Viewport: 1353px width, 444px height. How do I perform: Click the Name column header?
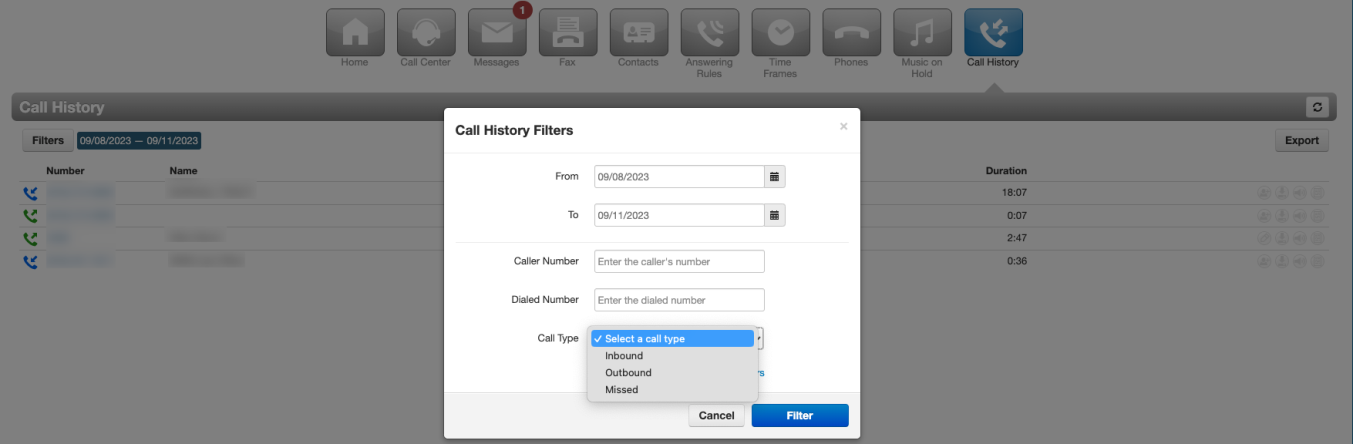tap(183, 171)
